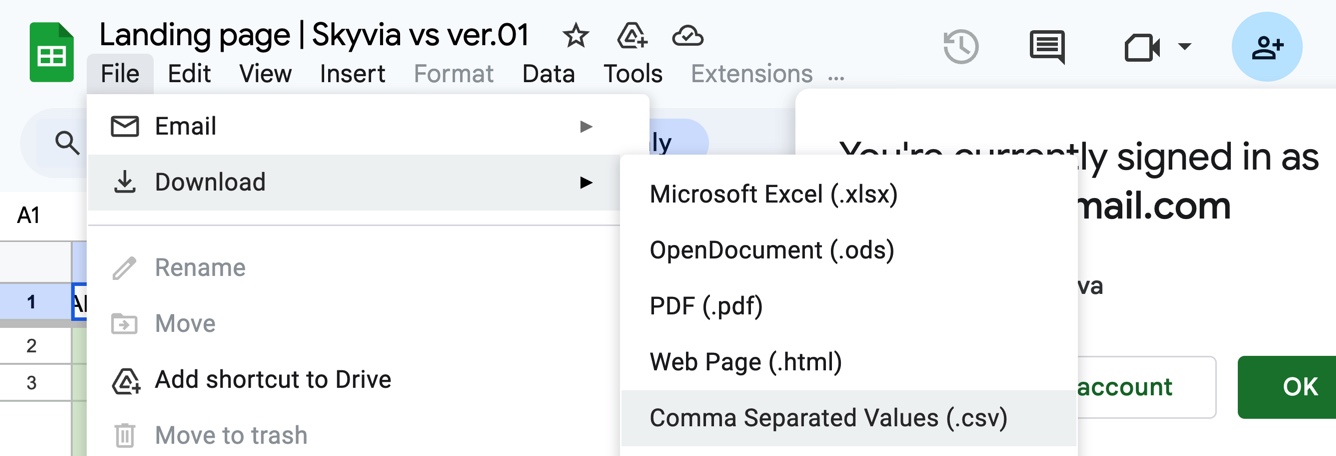This screenshot has width=1336, height=456.
Task: Open version history clock icon
Action: click(961, 47)
